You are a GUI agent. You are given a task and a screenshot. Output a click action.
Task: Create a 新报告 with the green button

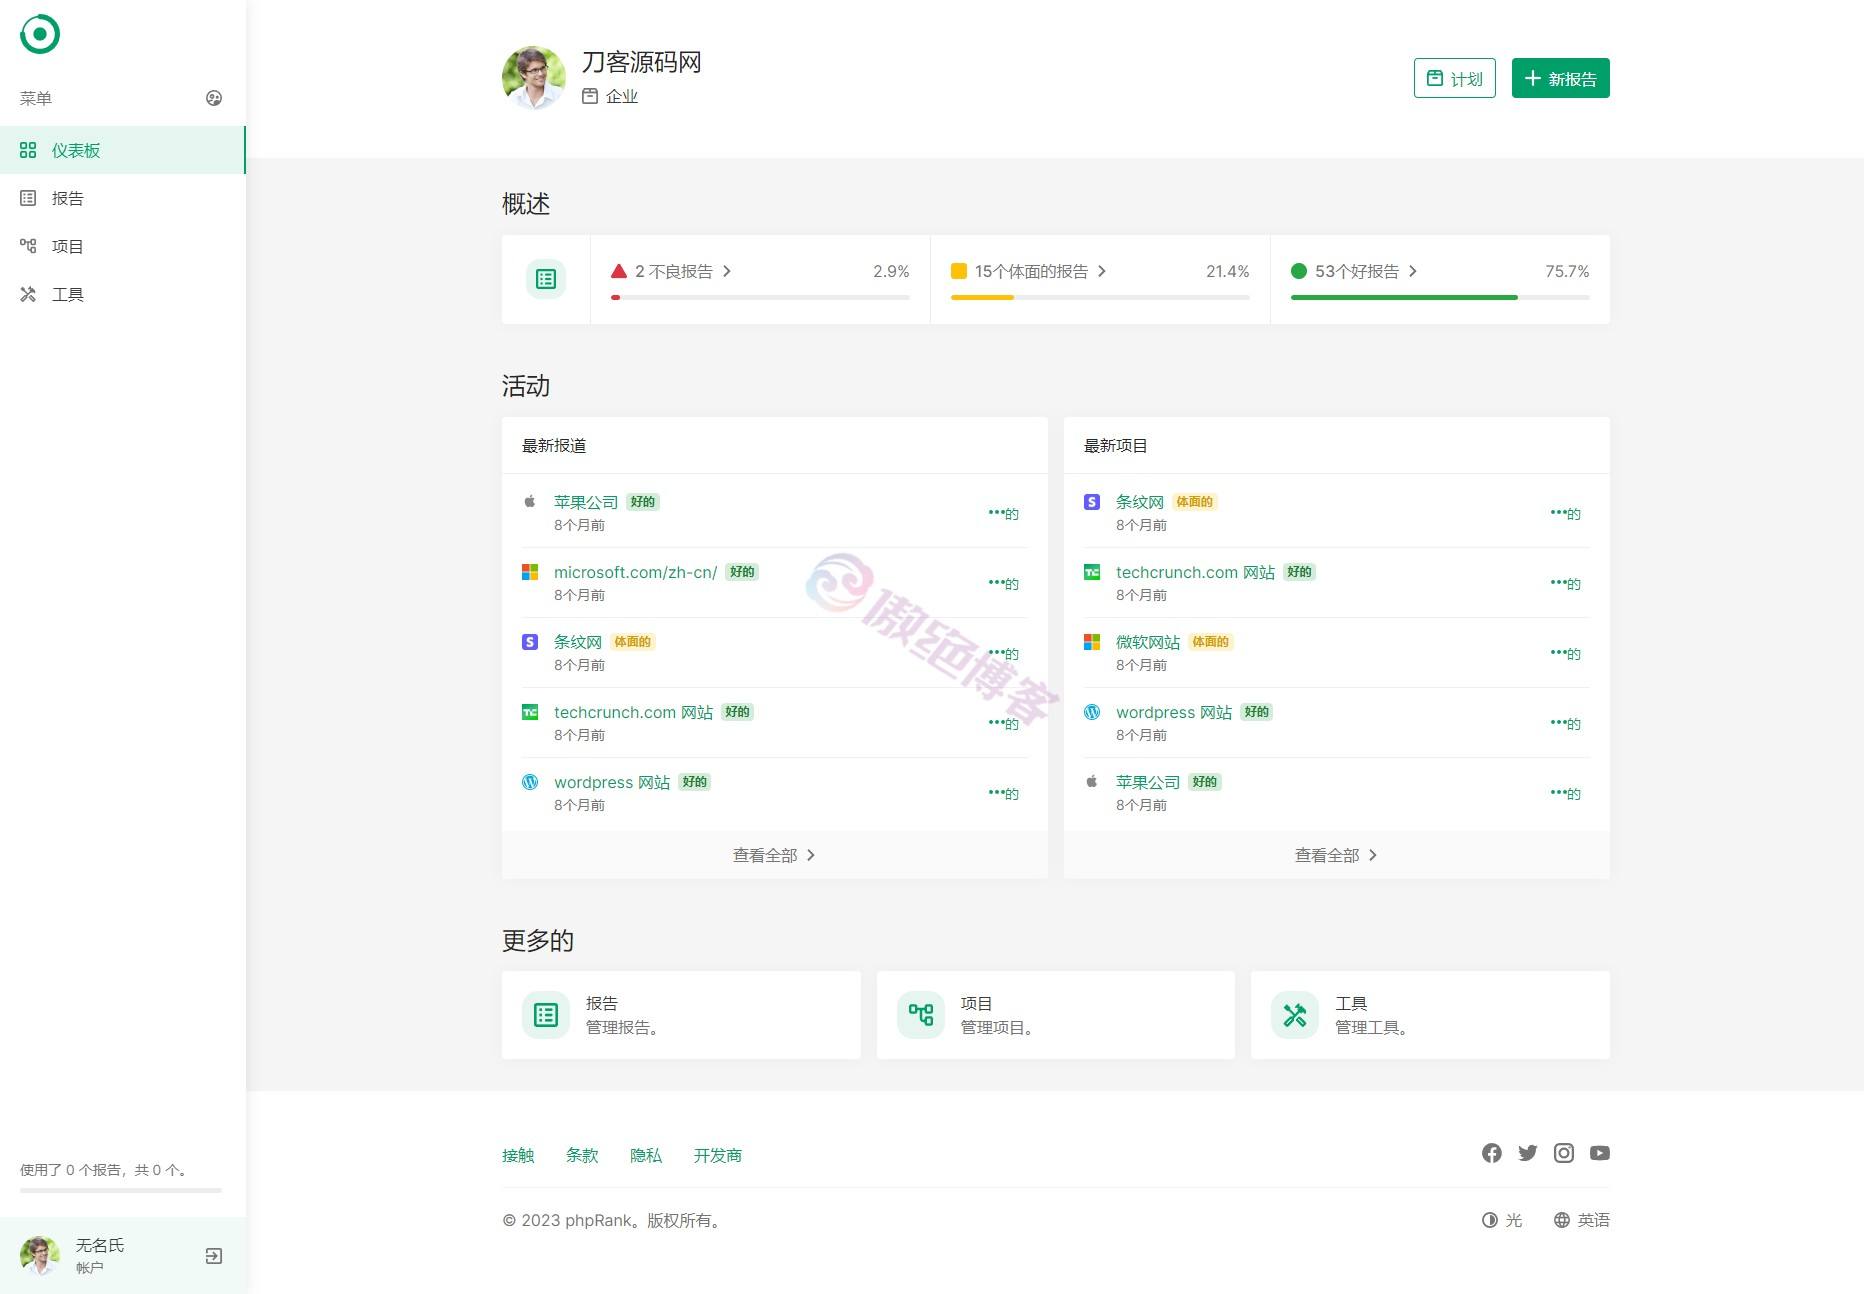1561,78
